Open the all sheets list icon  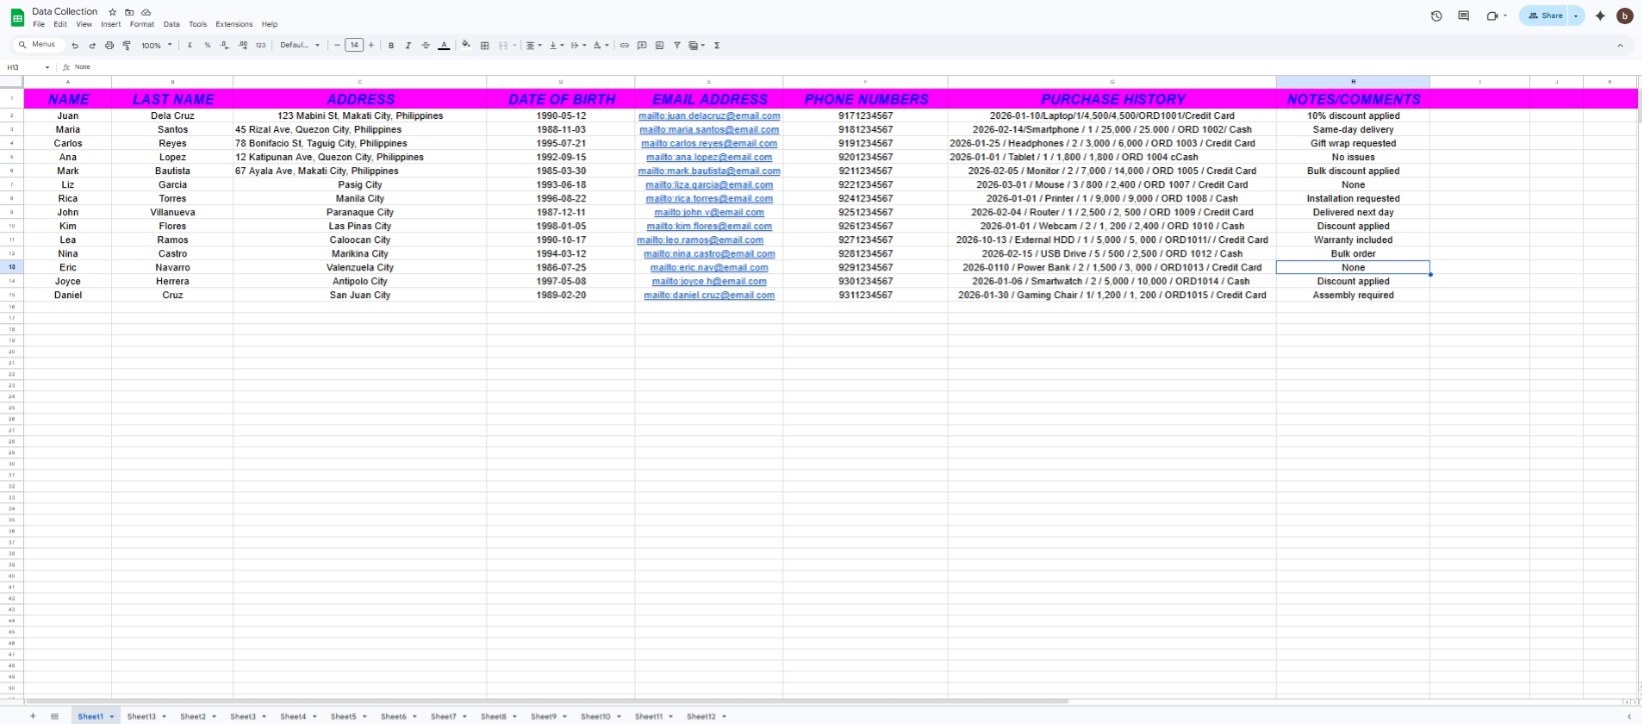(54, 716)
